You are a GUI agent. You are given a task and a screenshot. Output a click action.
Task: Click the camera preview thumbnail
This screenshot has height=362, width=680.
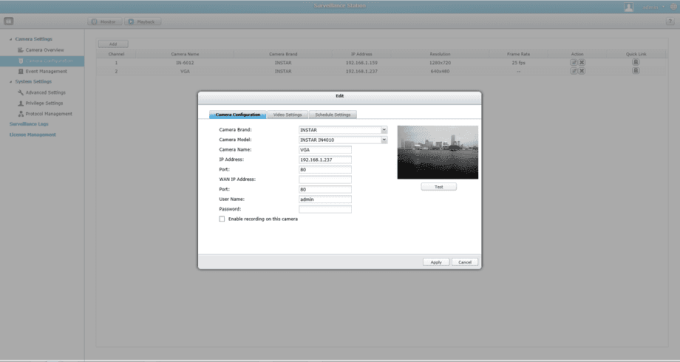[438, 152]
